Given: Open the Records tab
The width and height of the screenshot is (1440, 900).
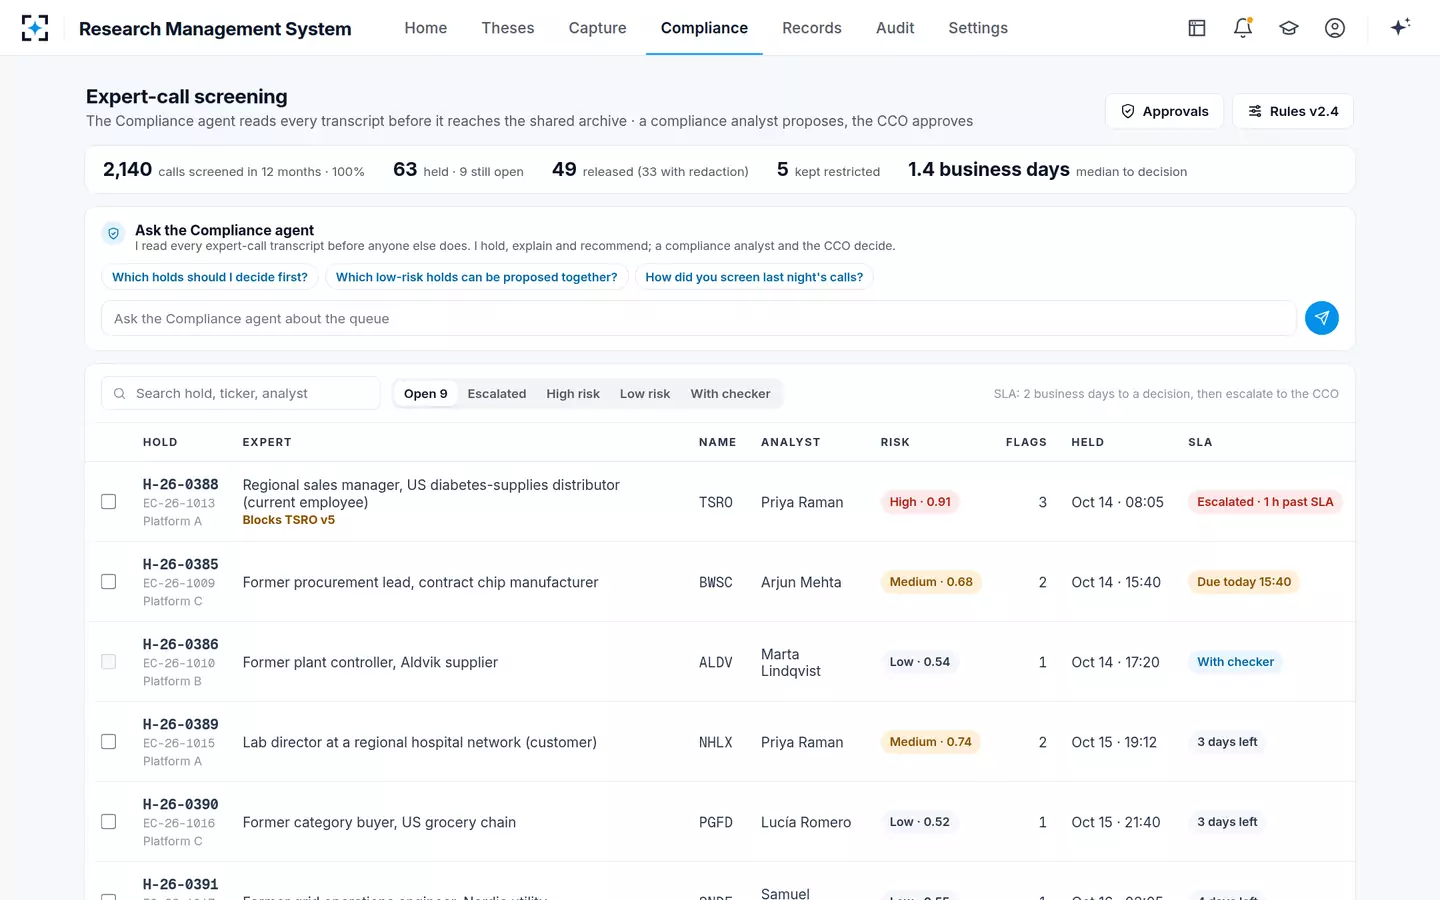Looking at the screenshot, I should point(812,28).
